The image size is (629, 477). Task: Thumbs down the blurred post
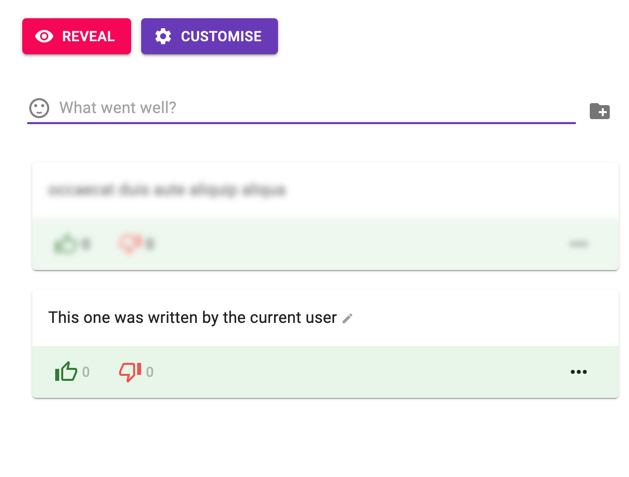tap(130, 244)
